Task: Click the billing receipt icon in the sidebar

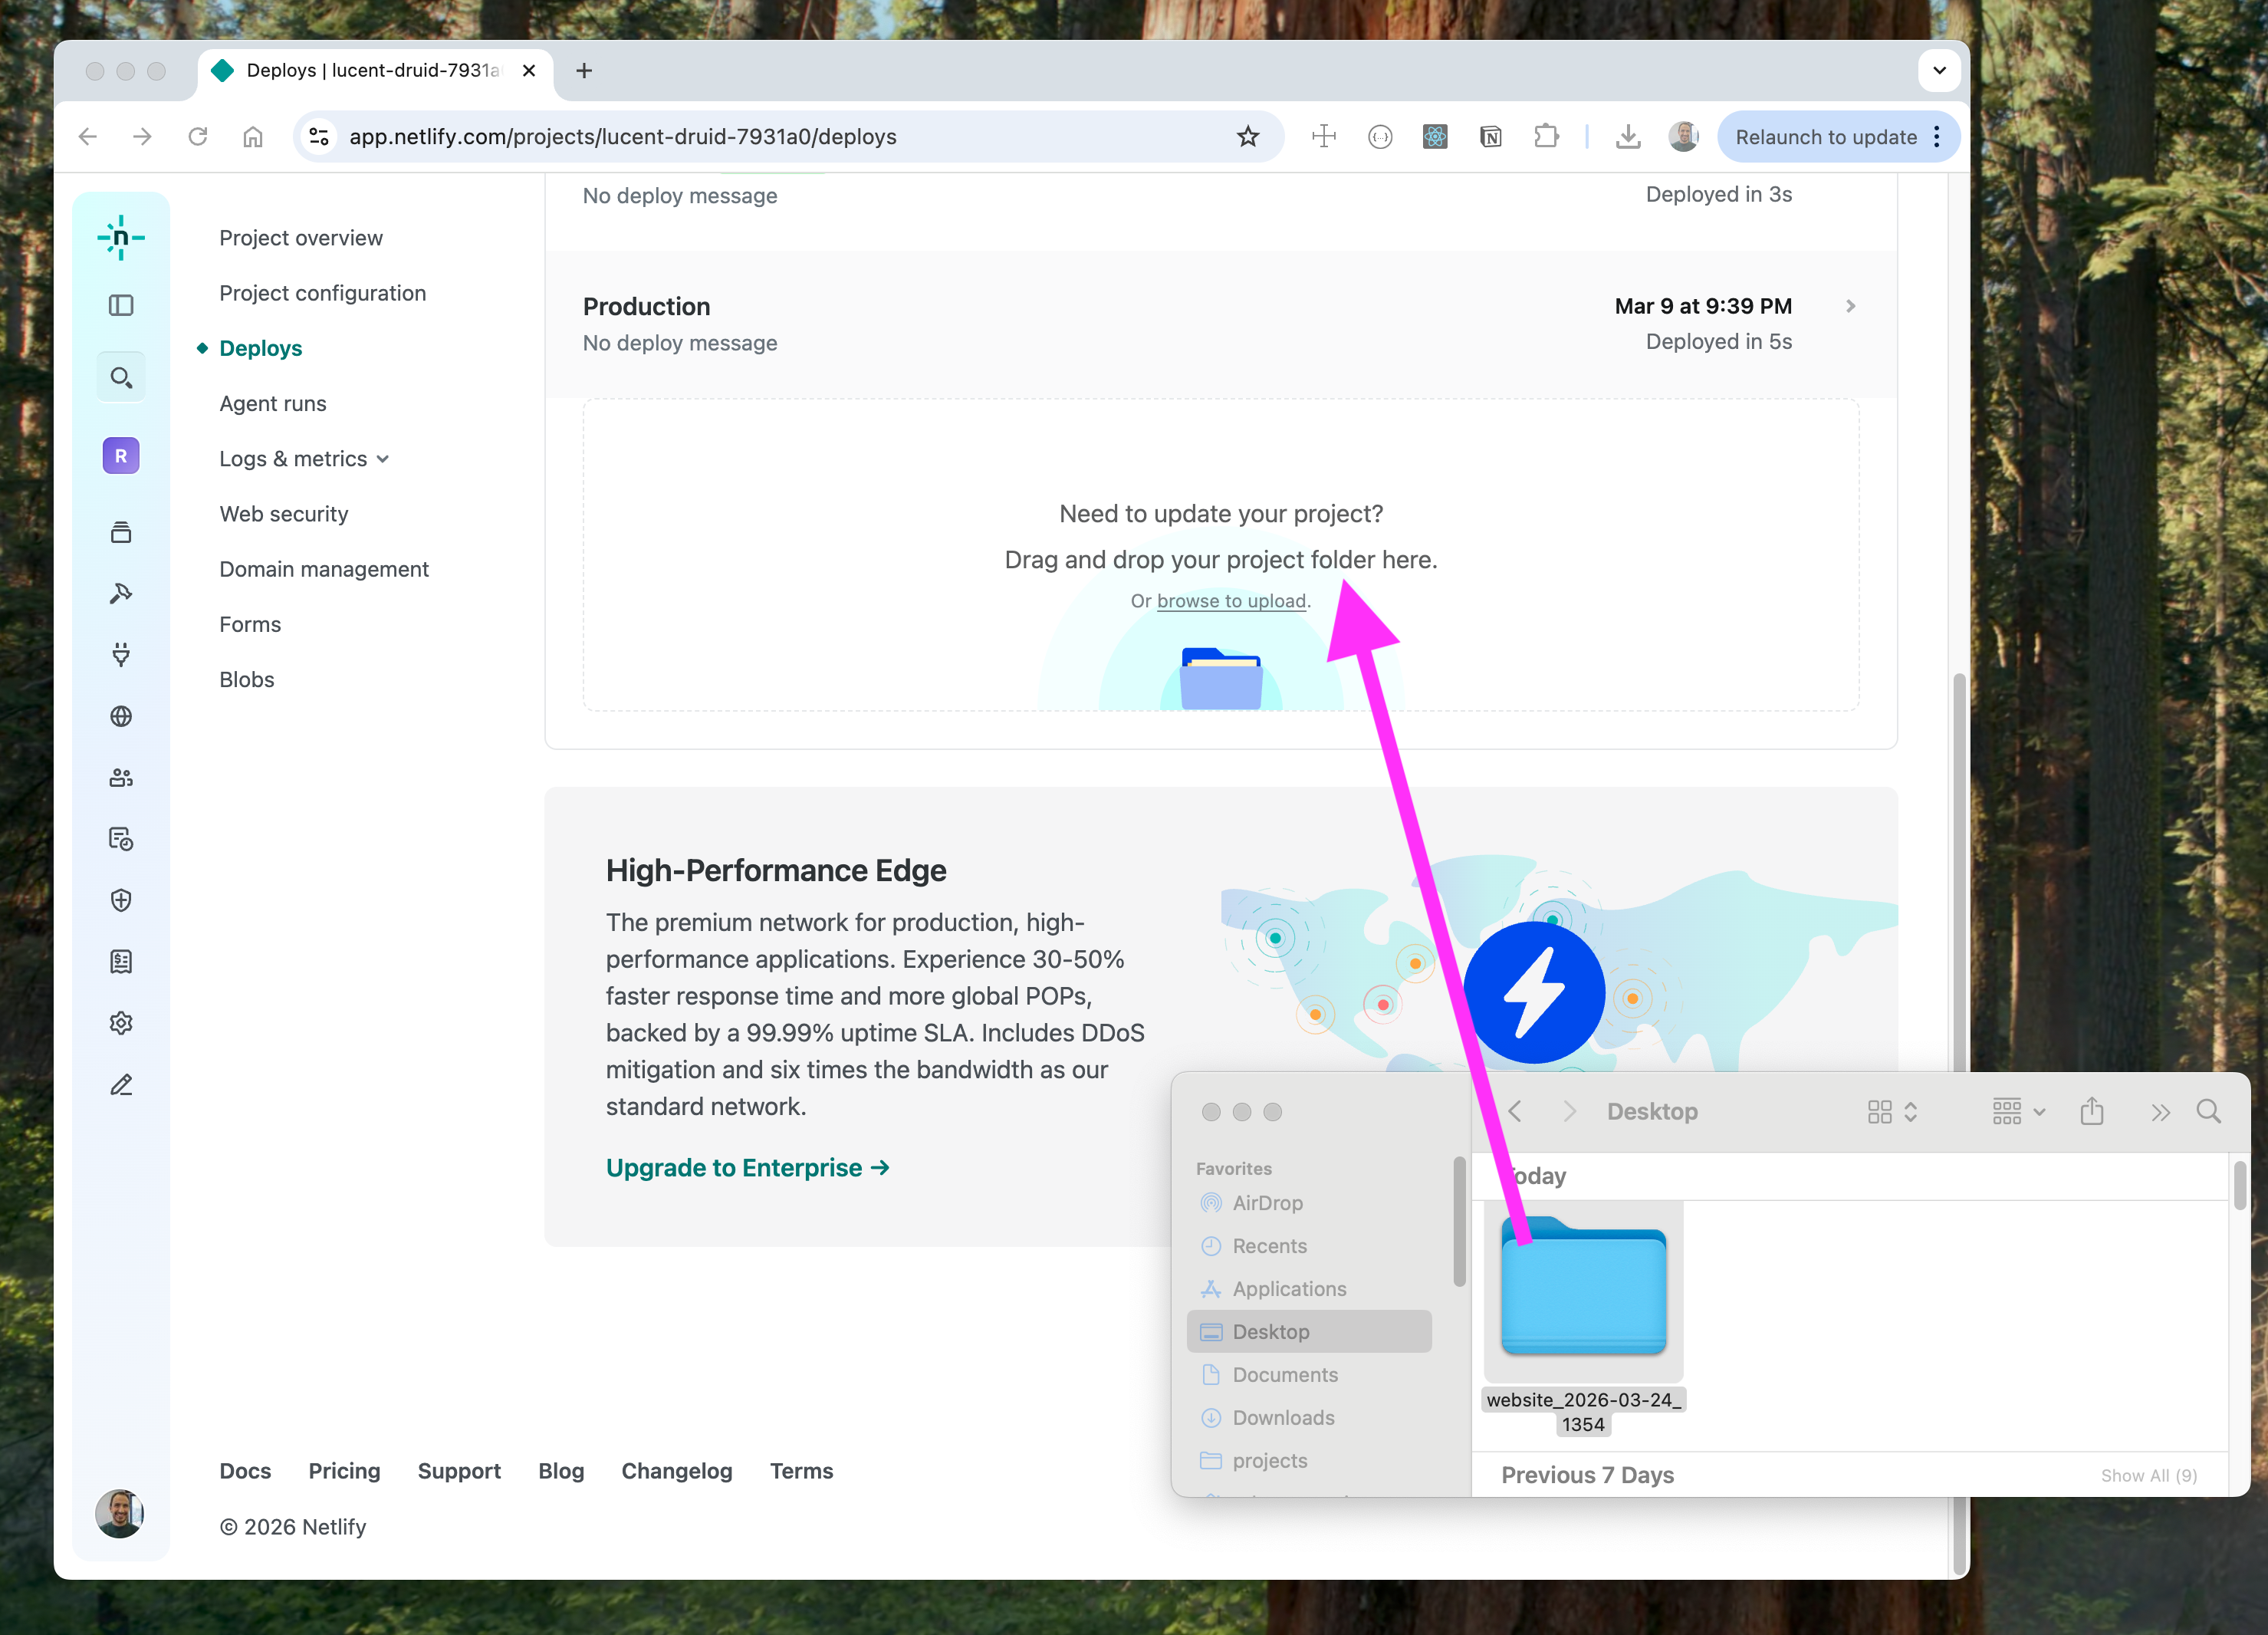Action: pos(121,961)
